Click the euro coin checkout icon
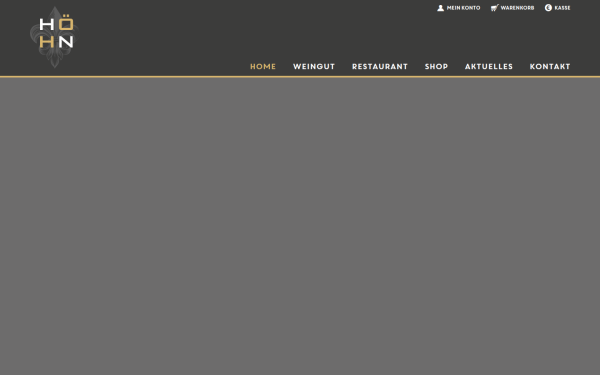 (x=548, y=8)
